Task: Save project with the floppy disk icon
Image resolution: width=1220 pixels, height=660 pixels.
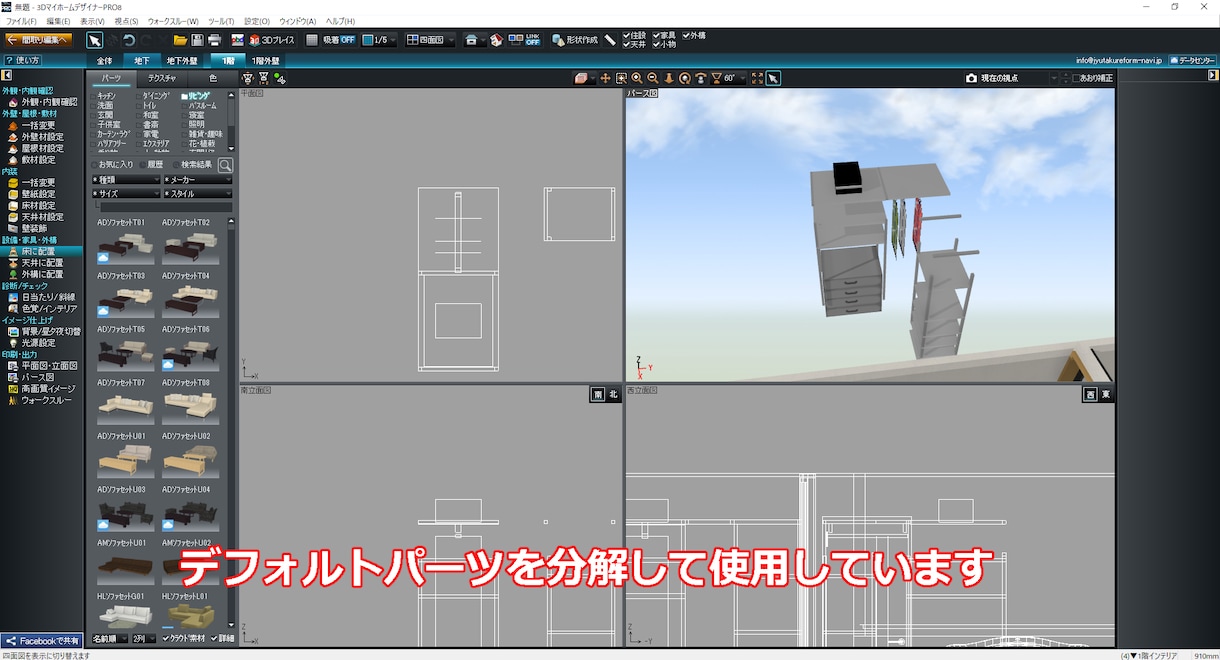Action: tap(197, 40)
